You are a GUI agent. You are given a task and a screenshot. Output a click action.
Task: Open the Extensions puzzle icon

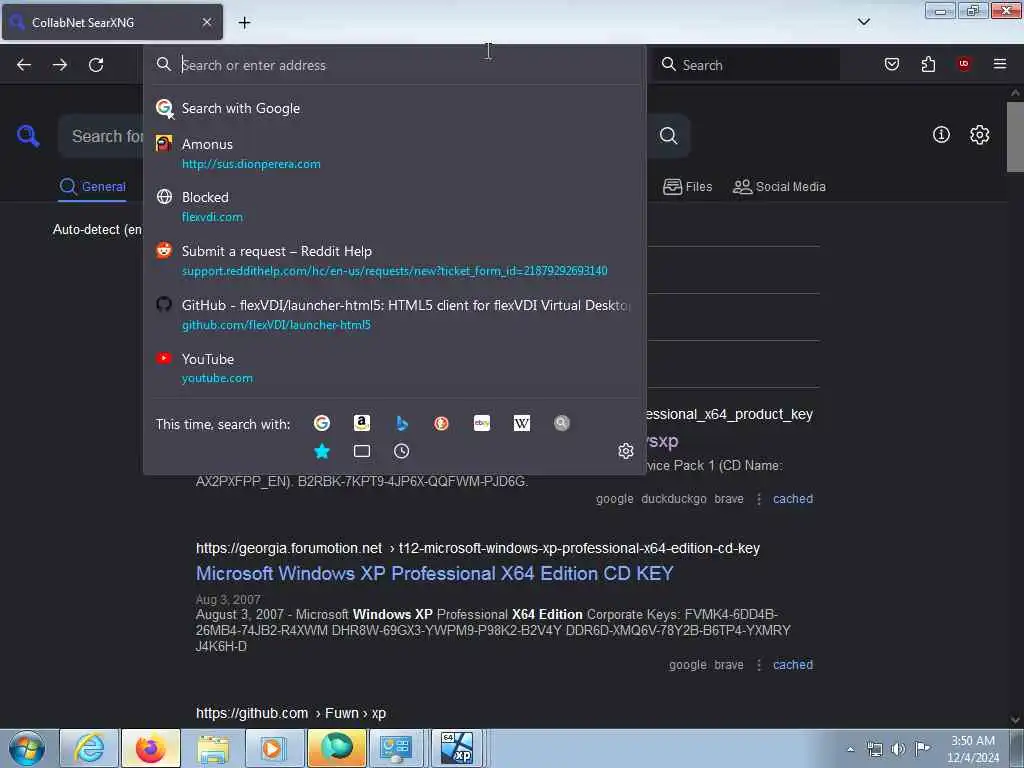click(928, 64)
